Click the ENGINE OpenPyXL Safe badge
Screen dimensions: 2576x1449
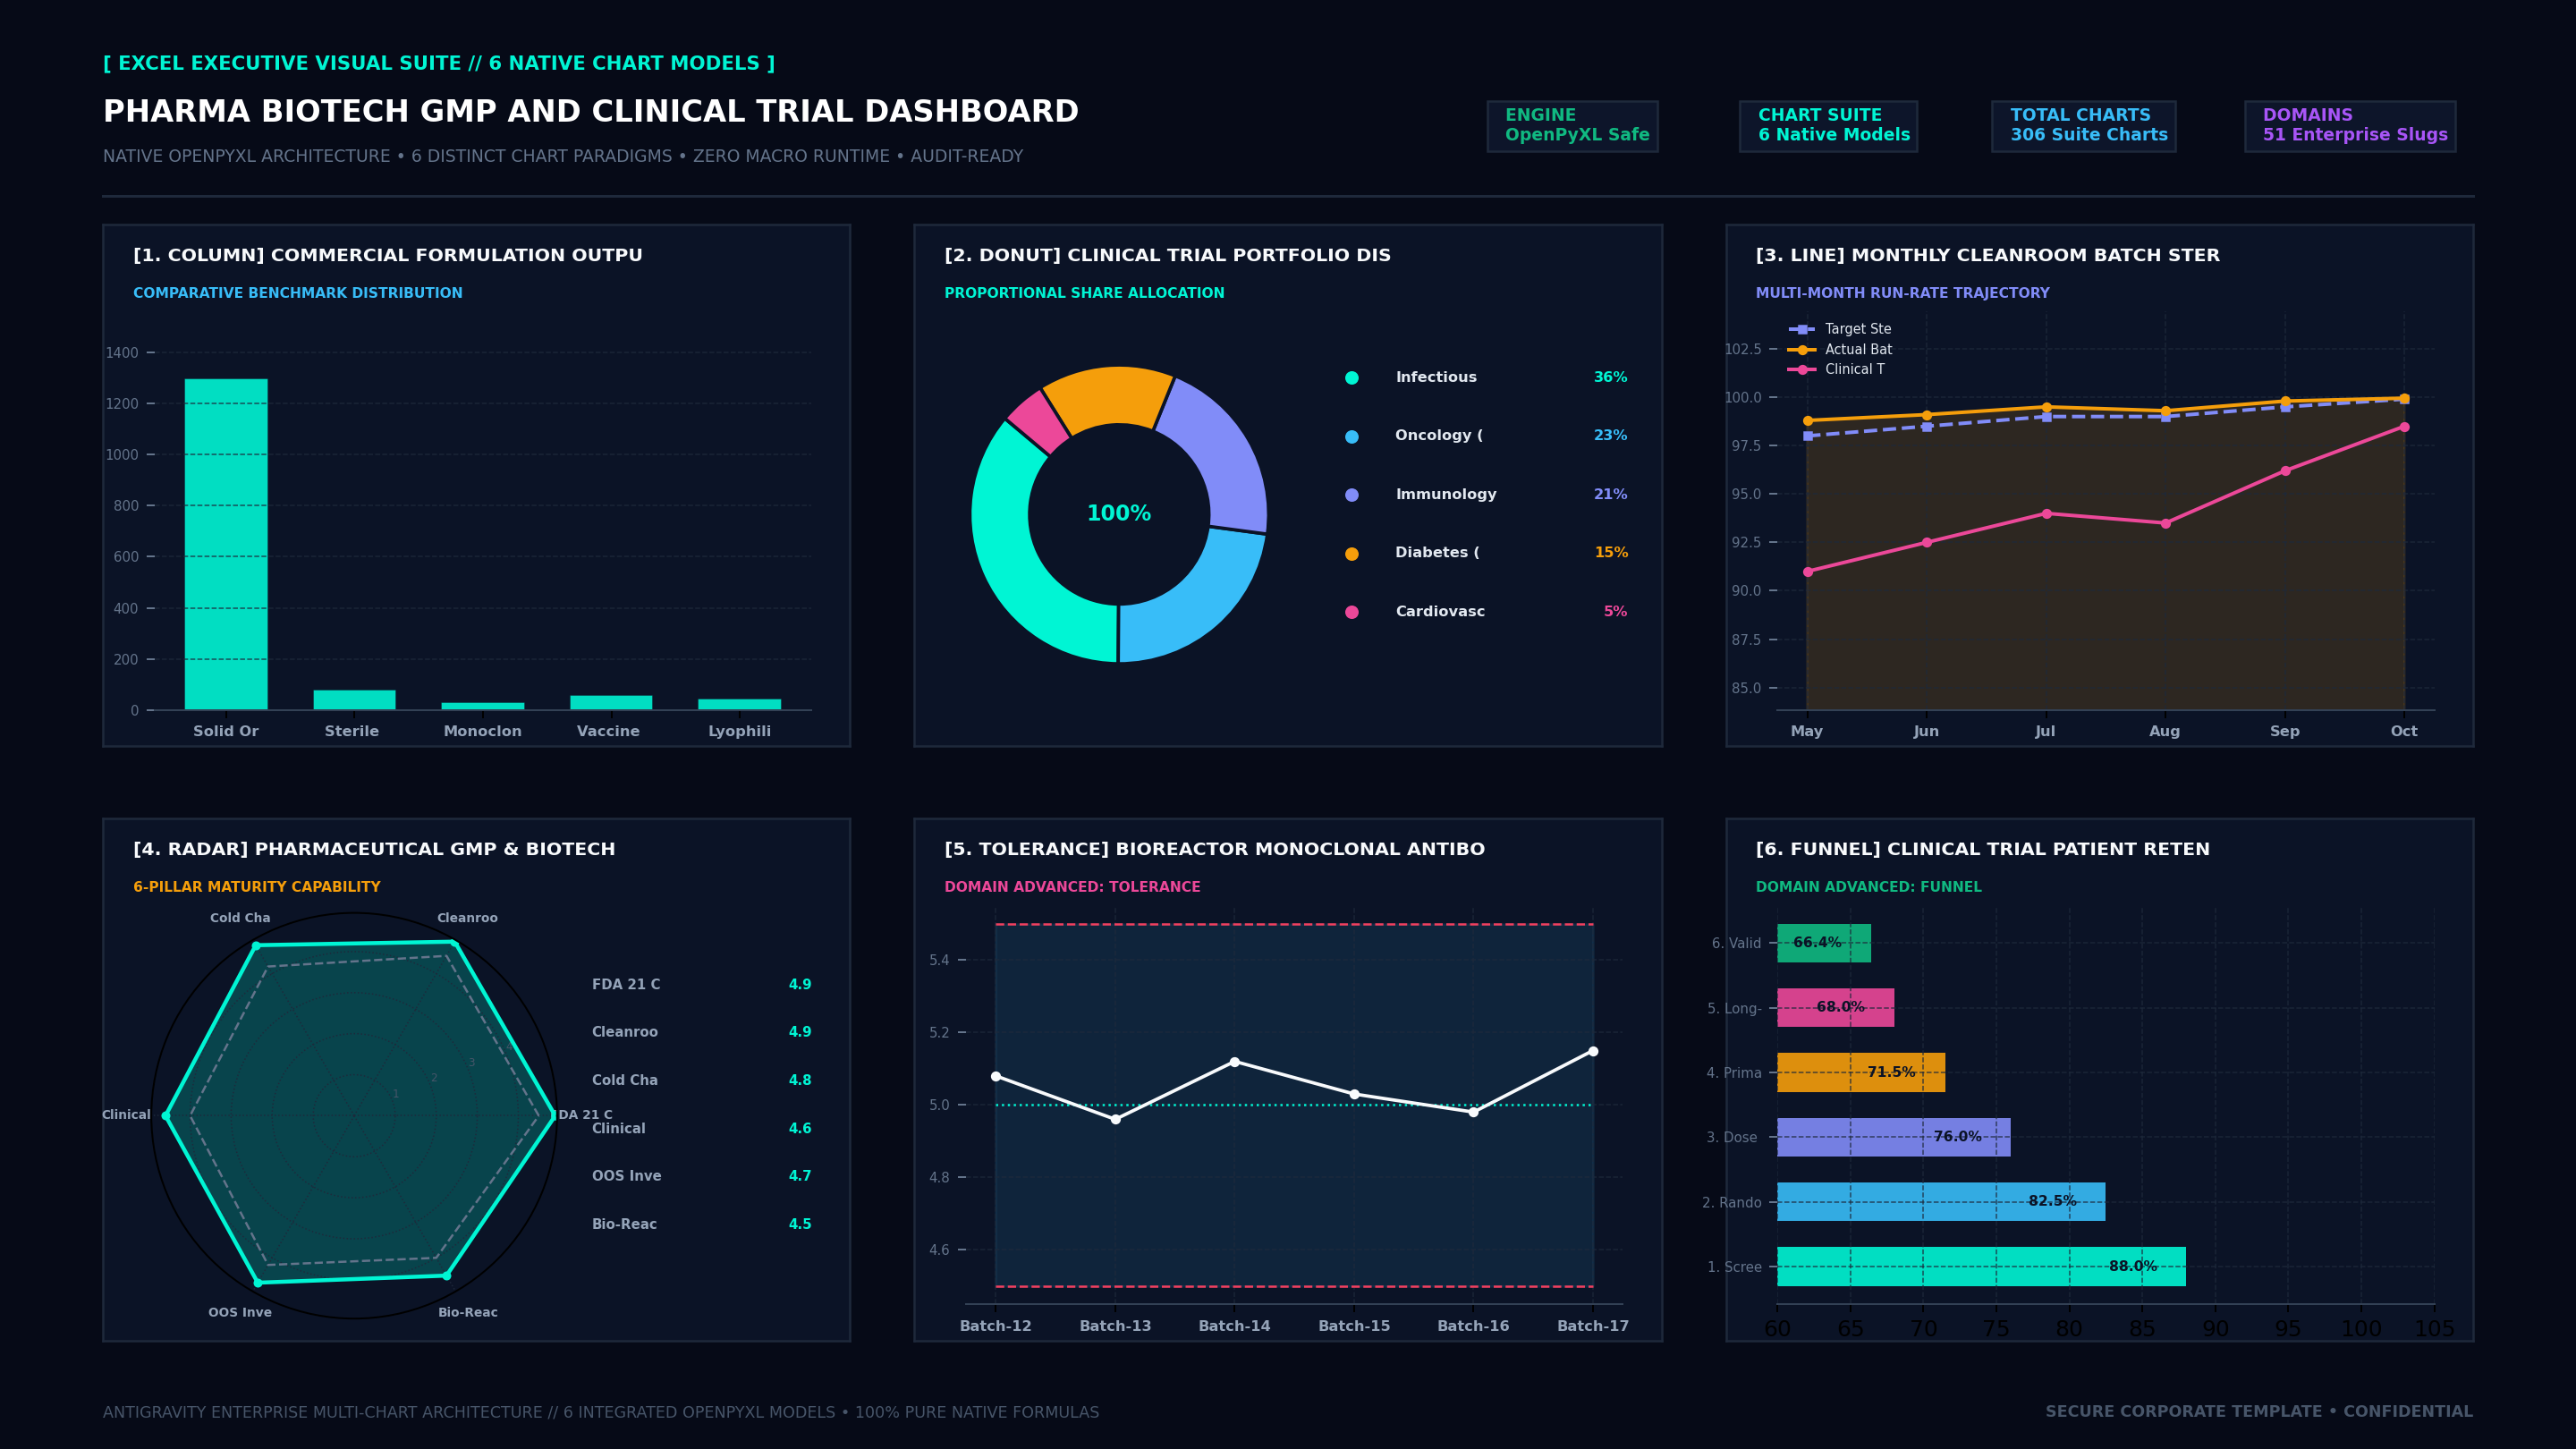[1572, 126]
